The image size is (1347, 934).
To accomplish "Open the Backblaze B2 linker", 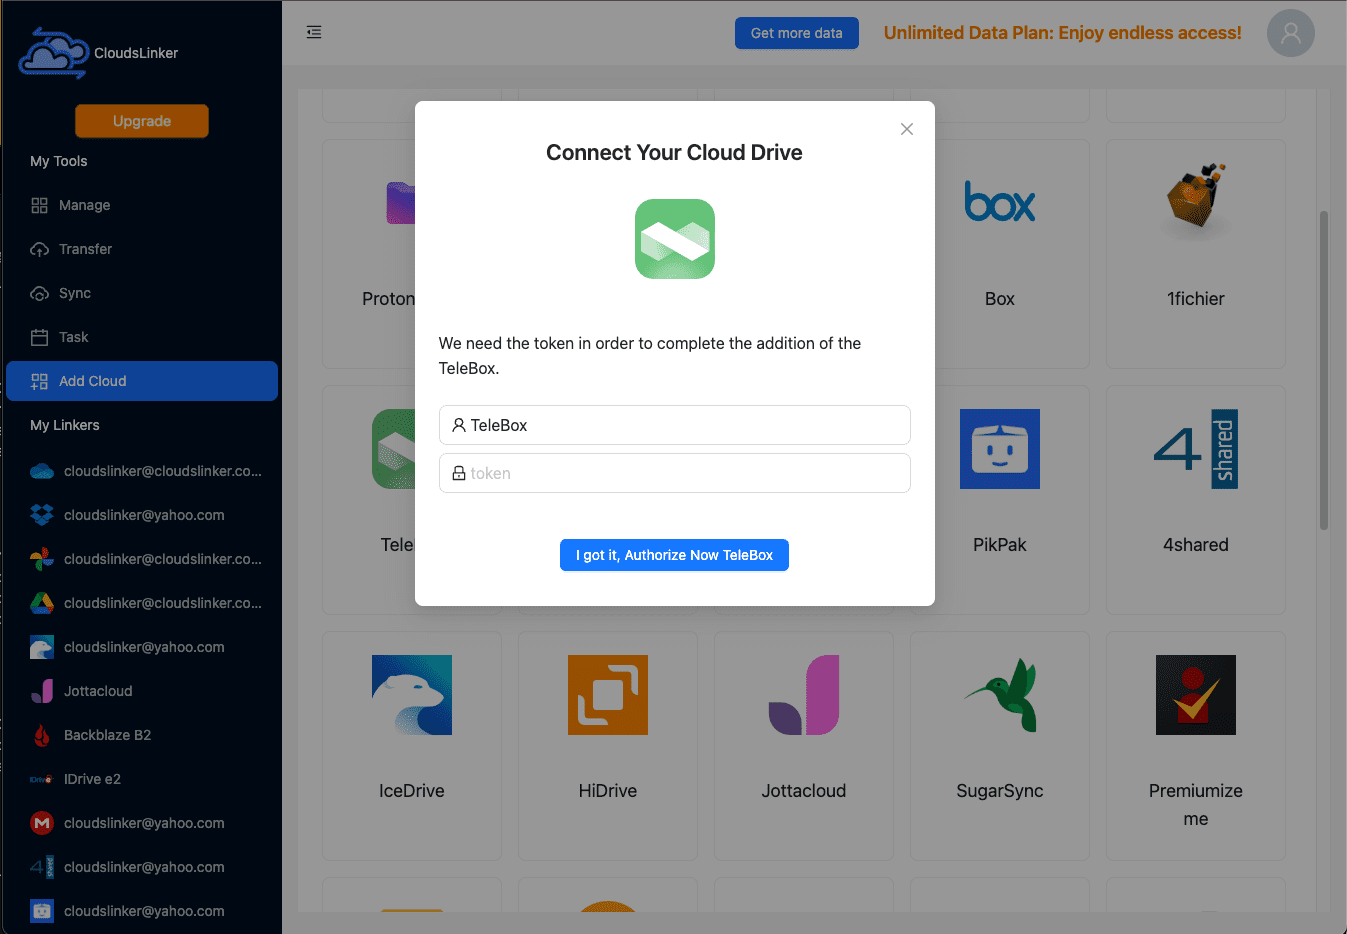I will pyautogui.click(x=142, y=735).
